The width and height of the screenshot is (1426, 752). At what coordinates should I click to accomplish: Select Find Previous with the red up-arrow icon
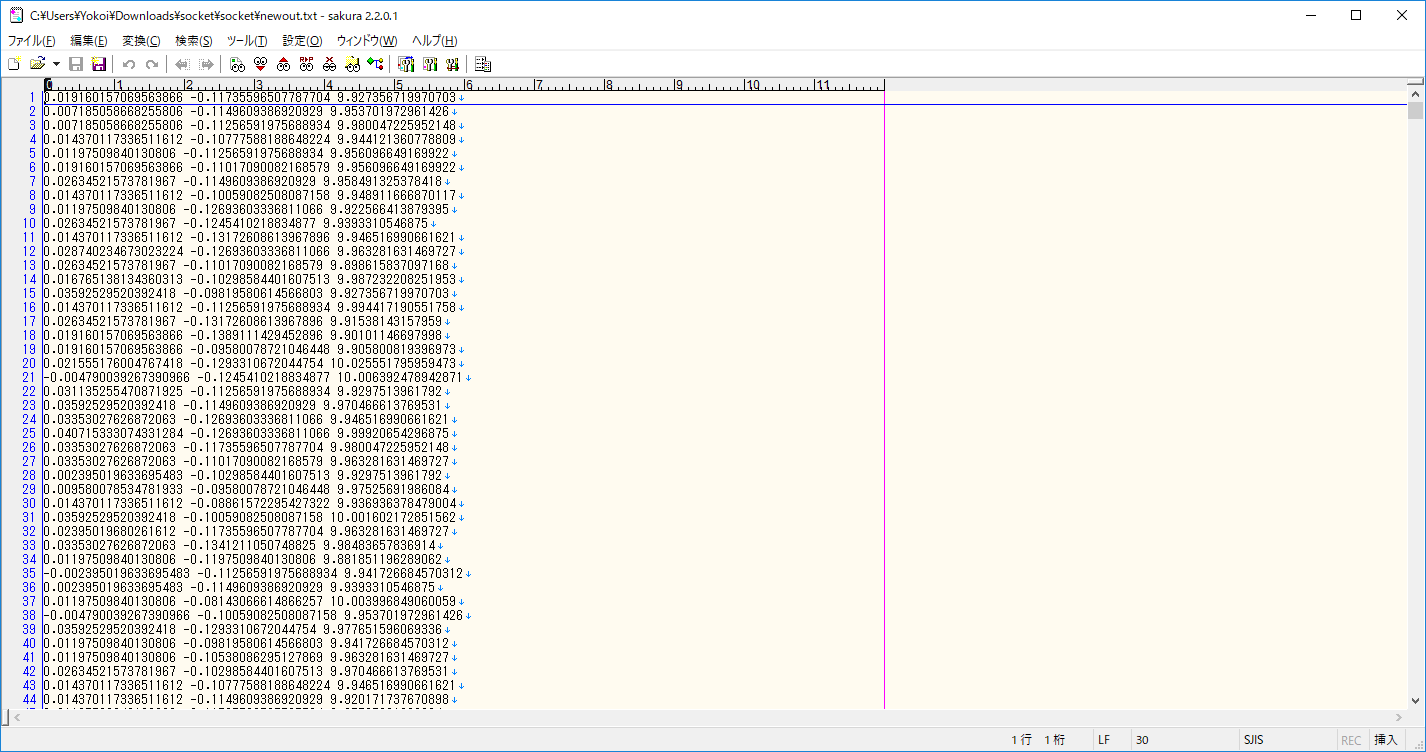click(x=284, y=63)
